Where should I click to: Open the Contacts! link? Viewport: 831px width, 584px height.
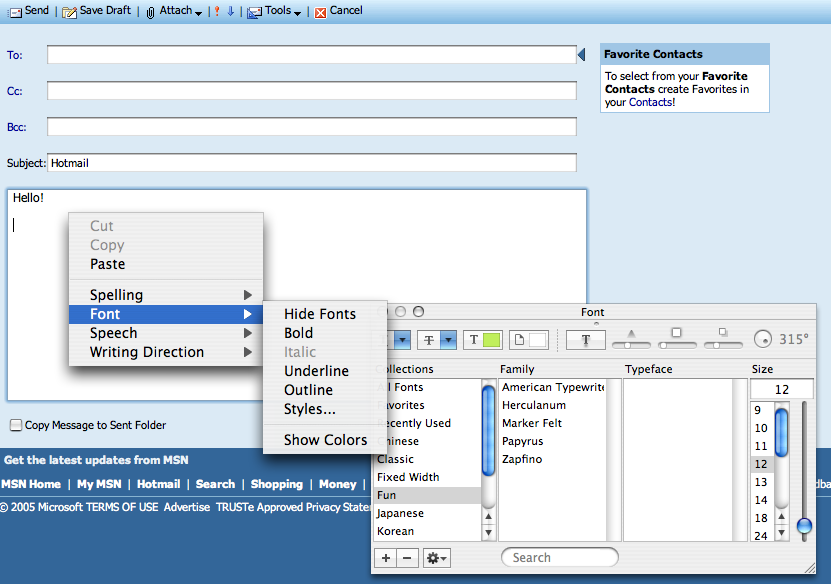coord(652,102)
